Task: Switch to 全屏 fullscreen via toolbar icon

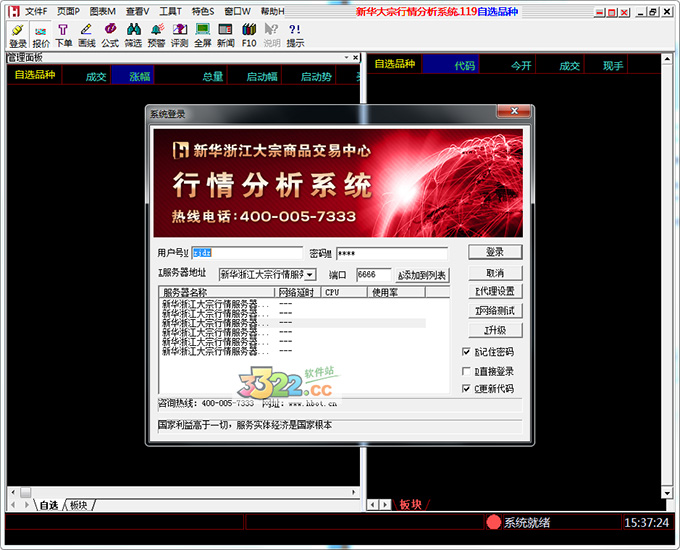Action: click(x=203, y=35)
